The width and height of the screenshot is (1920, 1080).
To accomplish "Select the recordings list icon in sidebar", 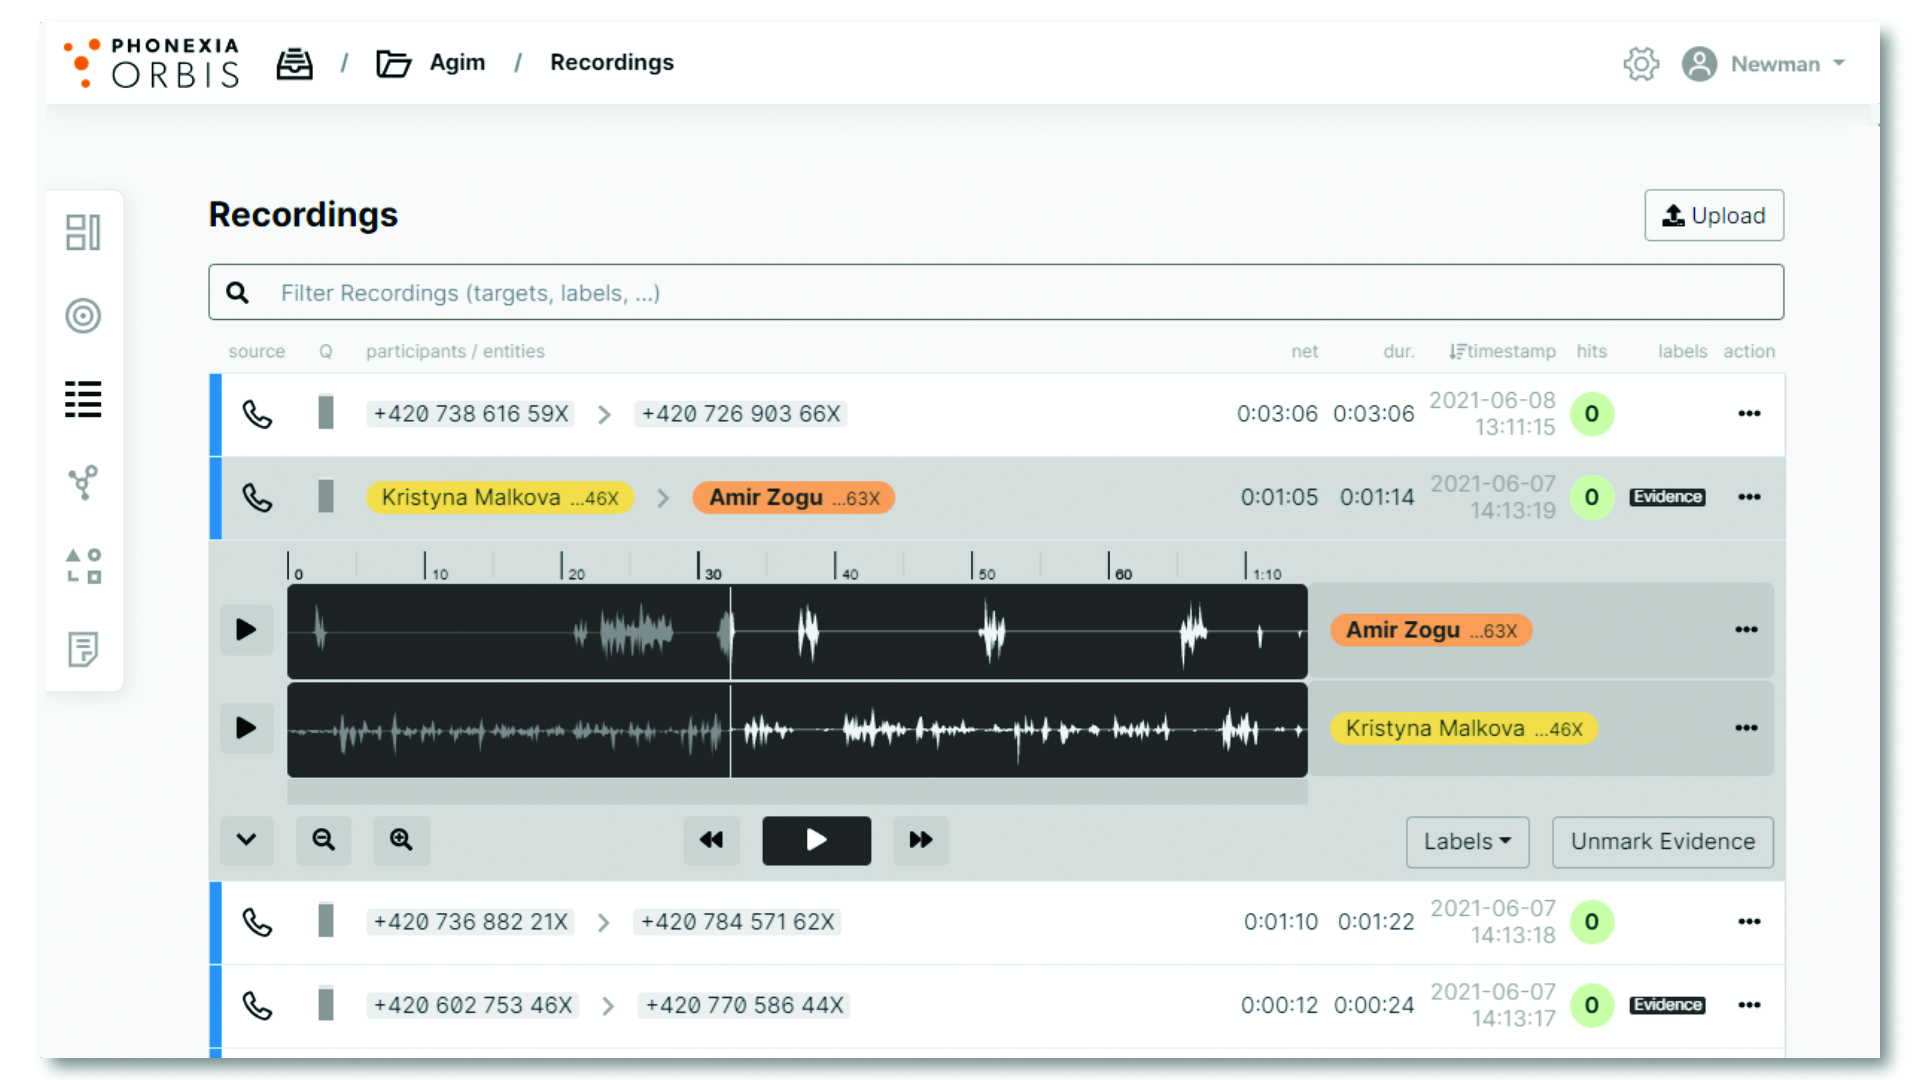I will [x=83, y=399].
